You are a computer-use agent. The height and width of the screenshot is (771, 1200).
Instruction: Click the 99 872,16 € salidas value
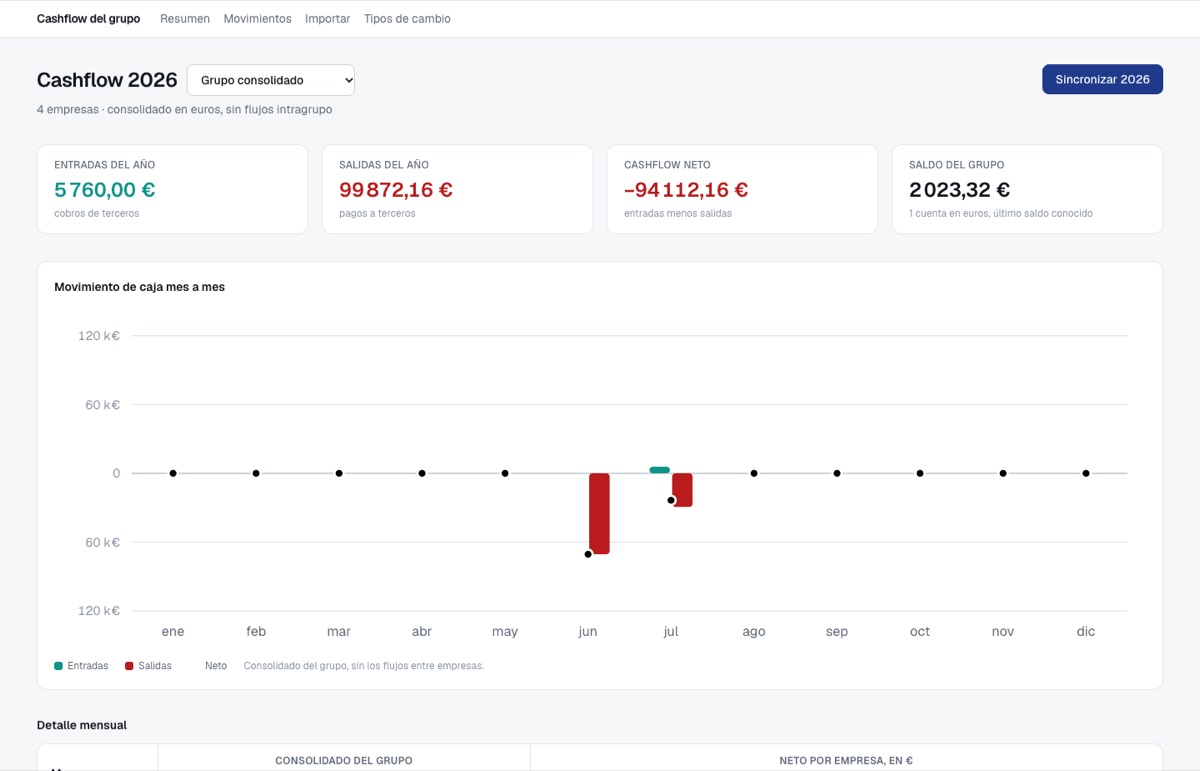pyautogui.click(x=396, y=190)
